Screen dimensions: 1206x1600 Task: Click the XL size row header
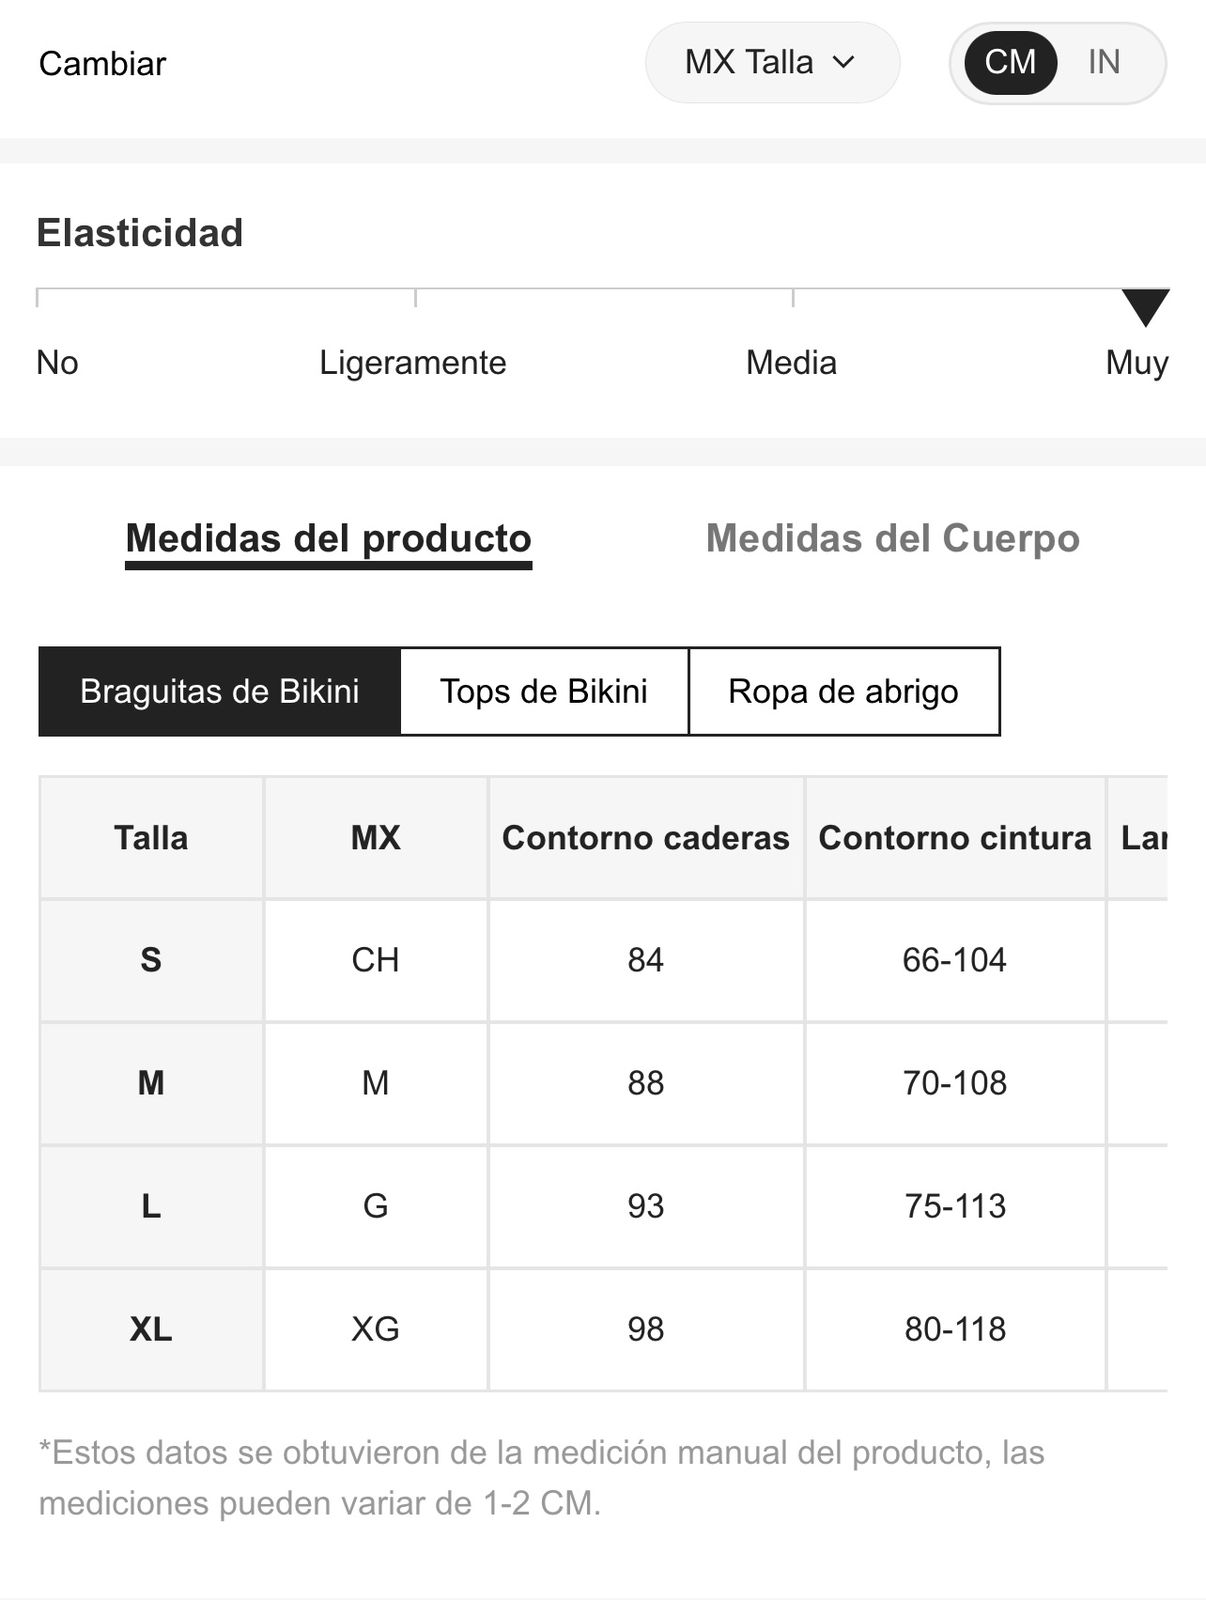[151, 1329]
